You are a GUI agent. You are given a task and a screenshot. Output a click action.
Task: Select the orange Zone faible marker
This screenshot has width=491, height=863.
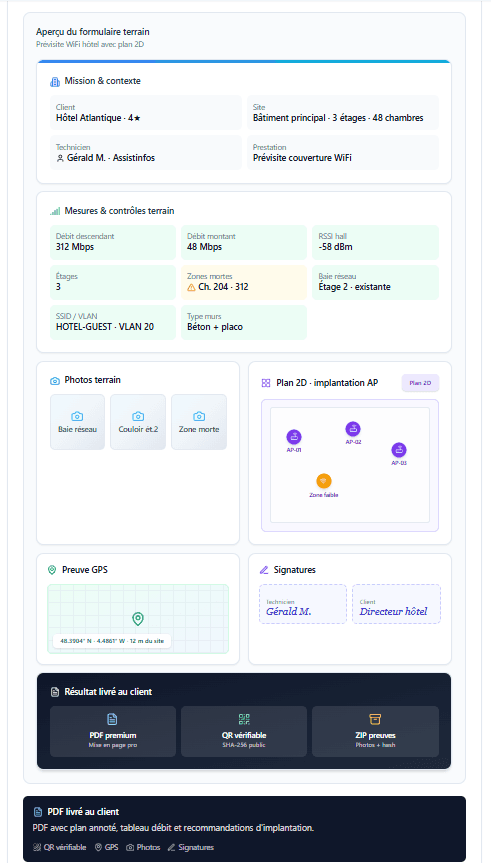point(324,481)
